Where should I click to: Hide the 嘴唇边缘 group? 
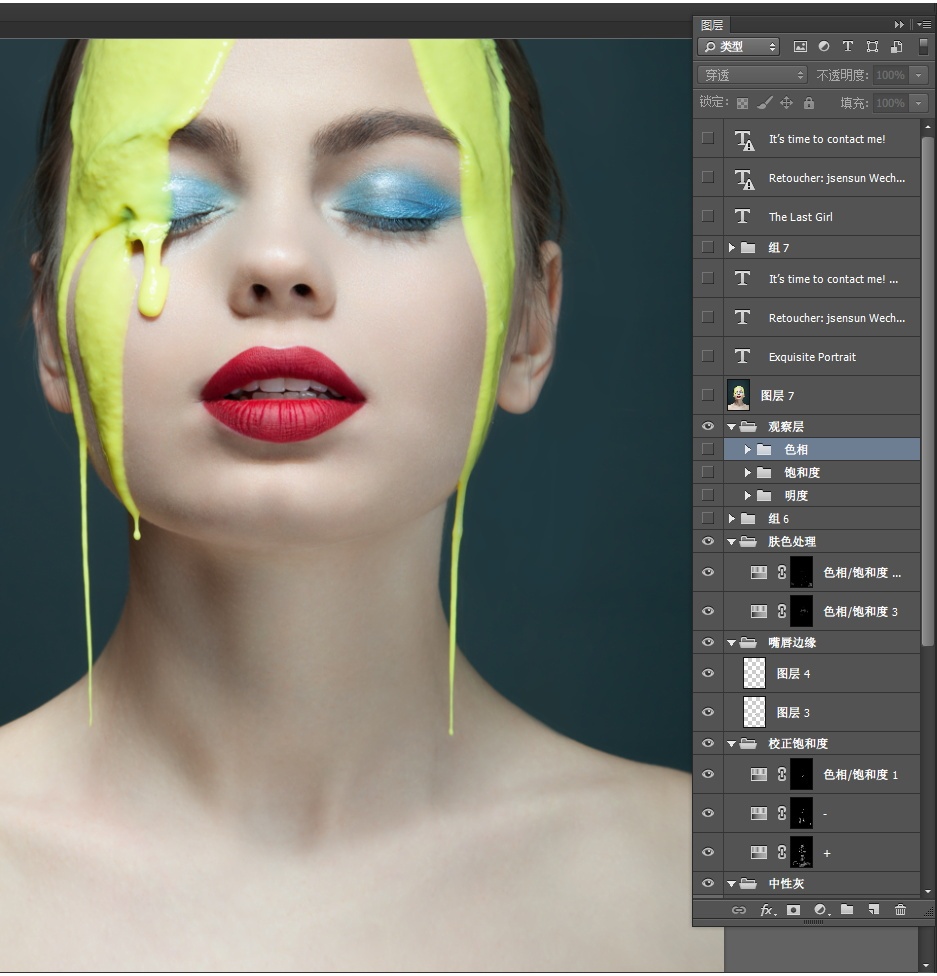coord(708,642)
